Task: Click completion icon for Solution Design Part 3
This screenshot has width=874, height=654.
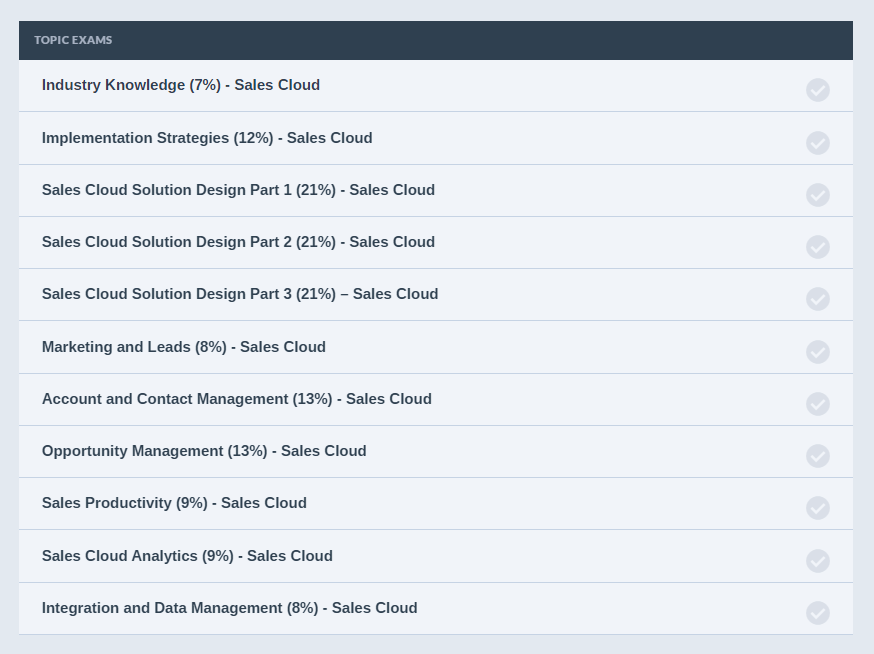Action: point(818,299)
